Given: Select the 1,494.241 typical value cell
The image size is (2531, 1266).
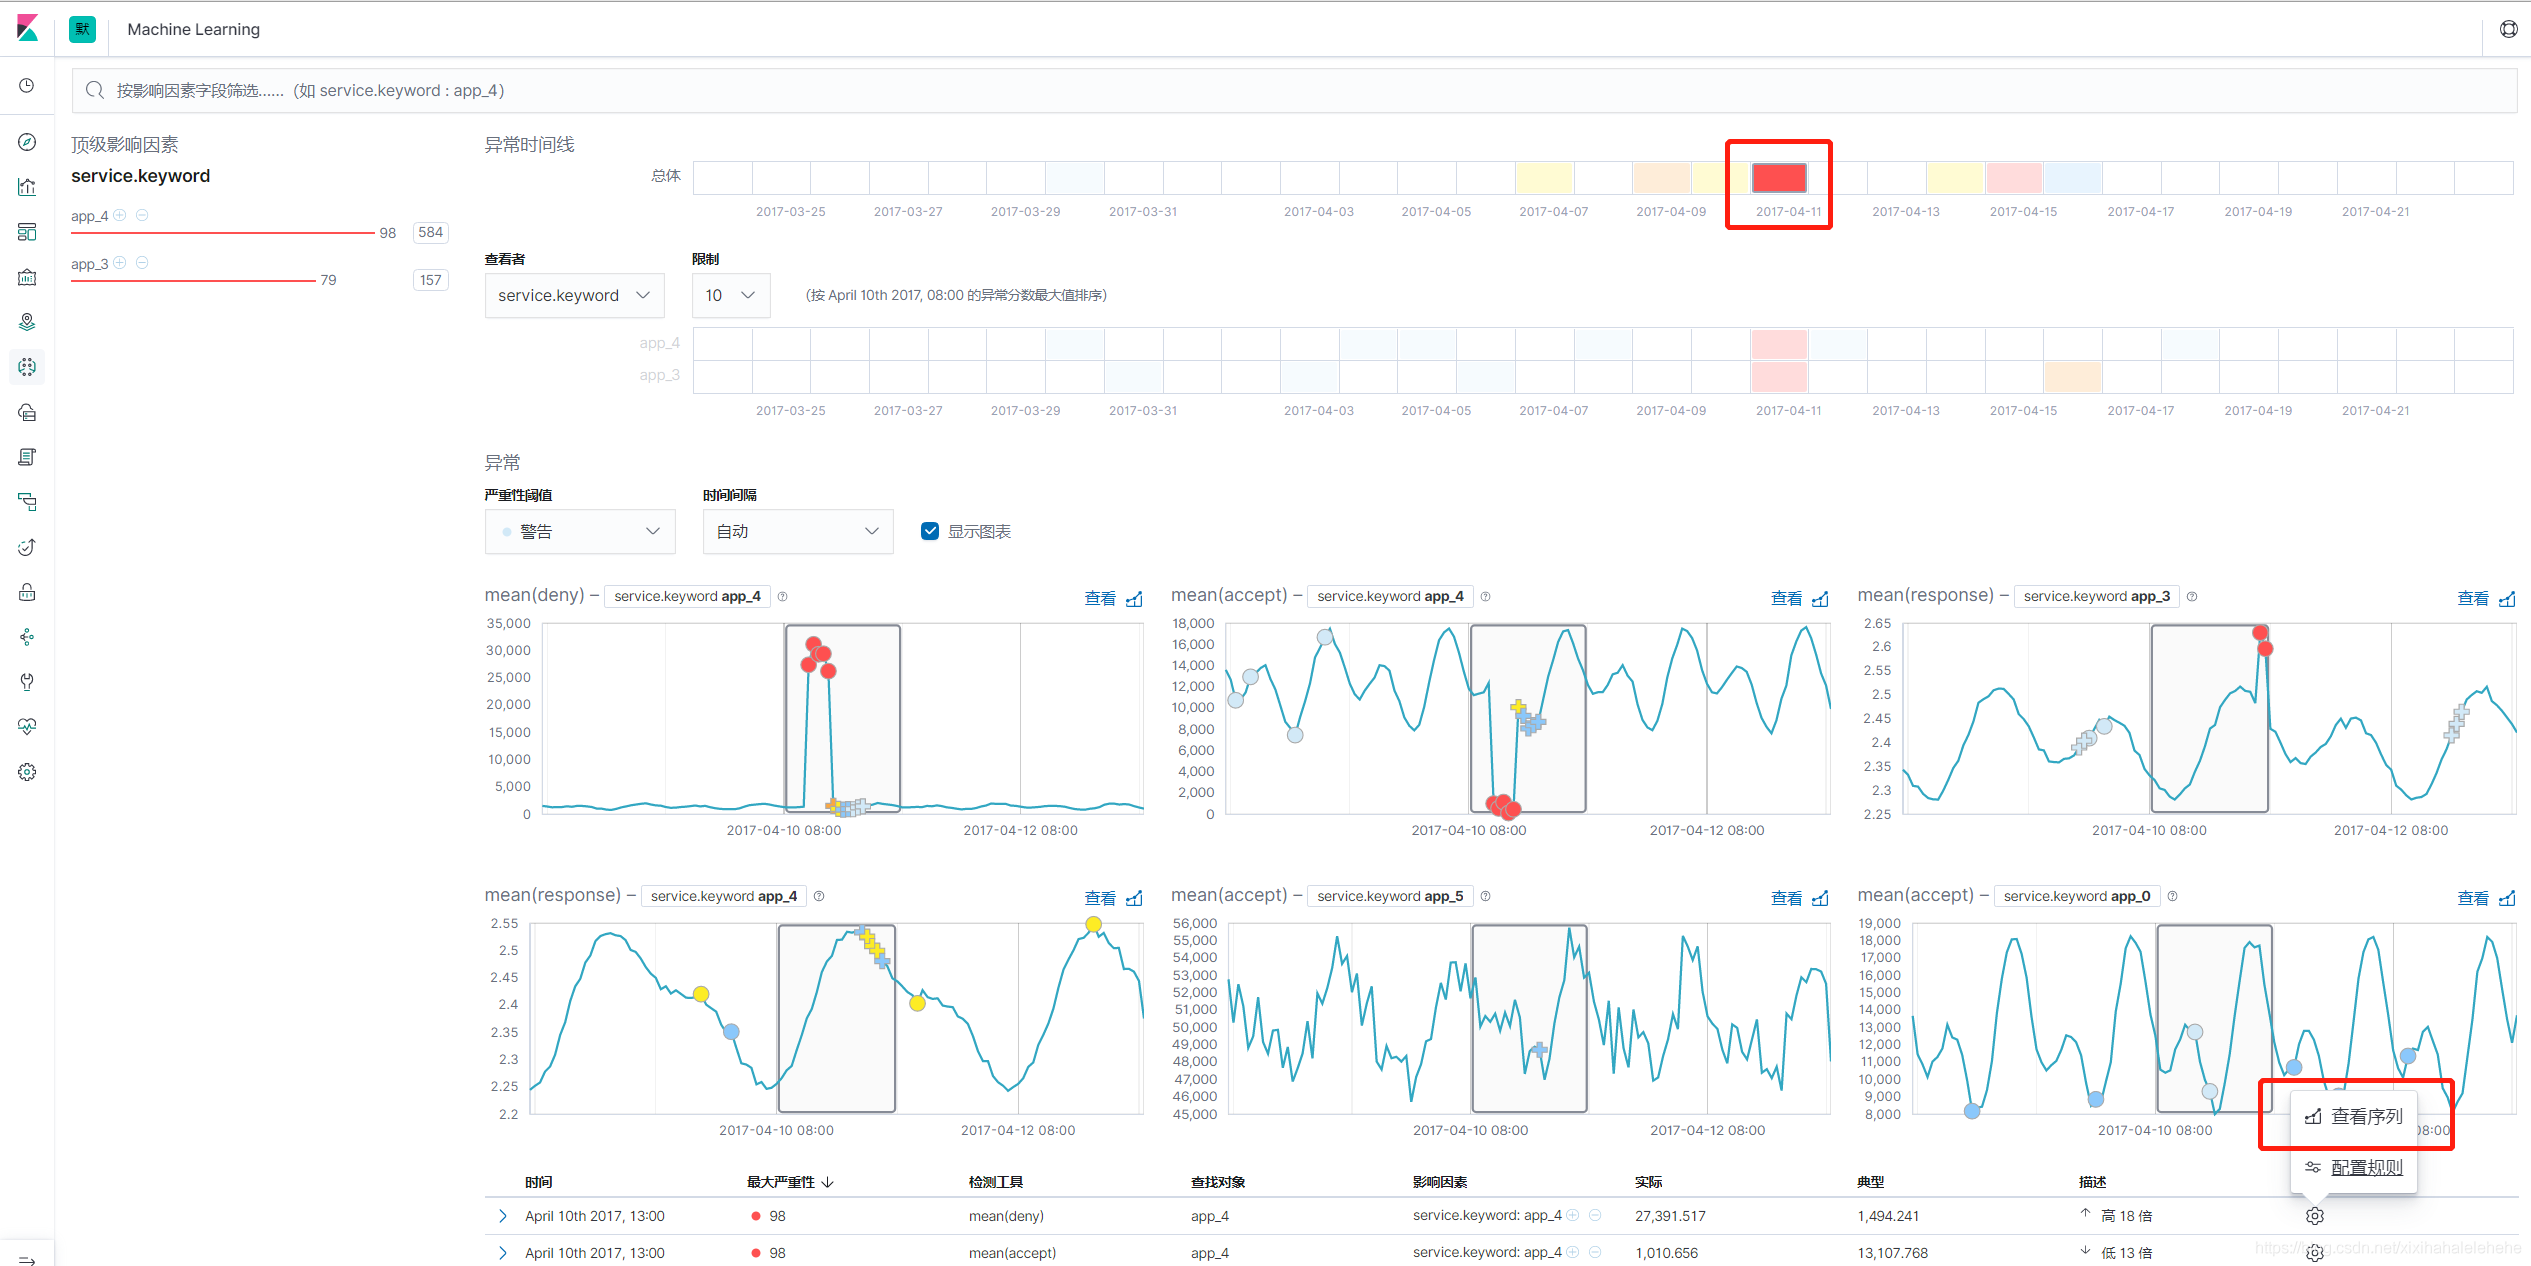Looking at the screenshot, I should pyautogui.click(x=1888, y=1216).
